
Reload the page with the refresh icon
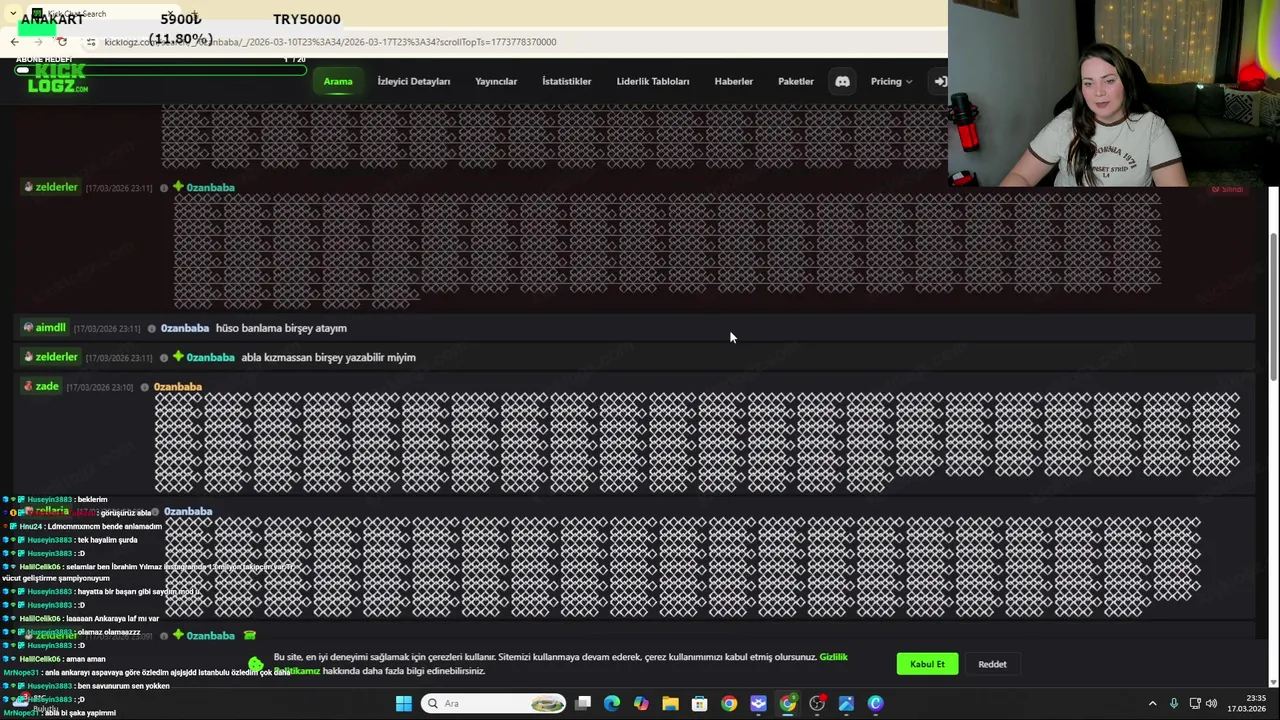[62, 42]
